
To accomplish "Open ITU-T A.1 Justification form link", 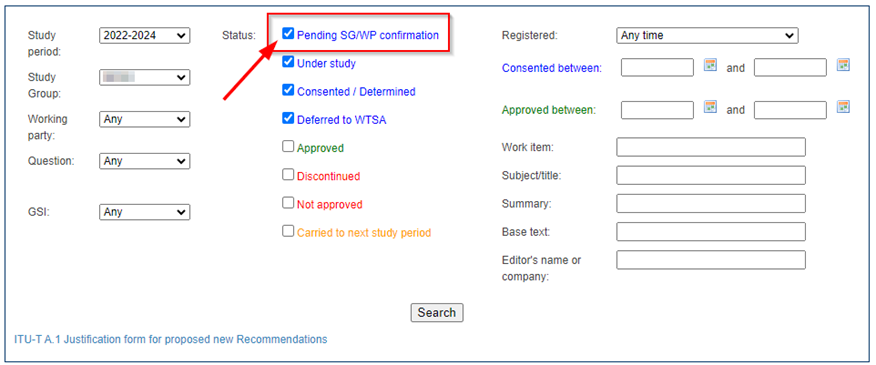I will (170, 339).
